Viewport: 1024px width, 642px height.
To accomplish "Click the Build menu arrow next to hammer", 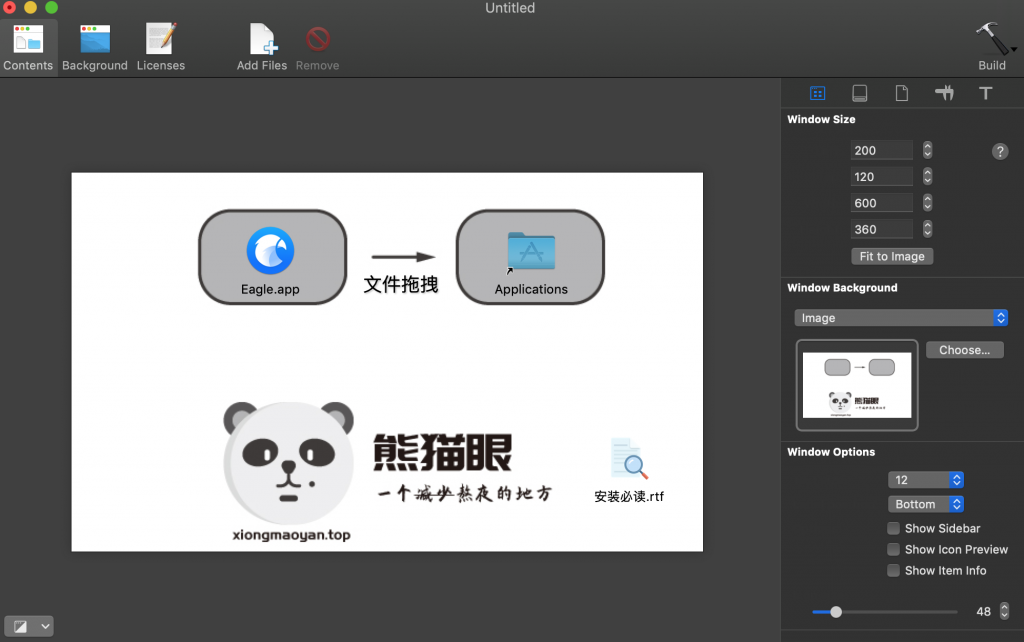I will [x=1014, y=49].
